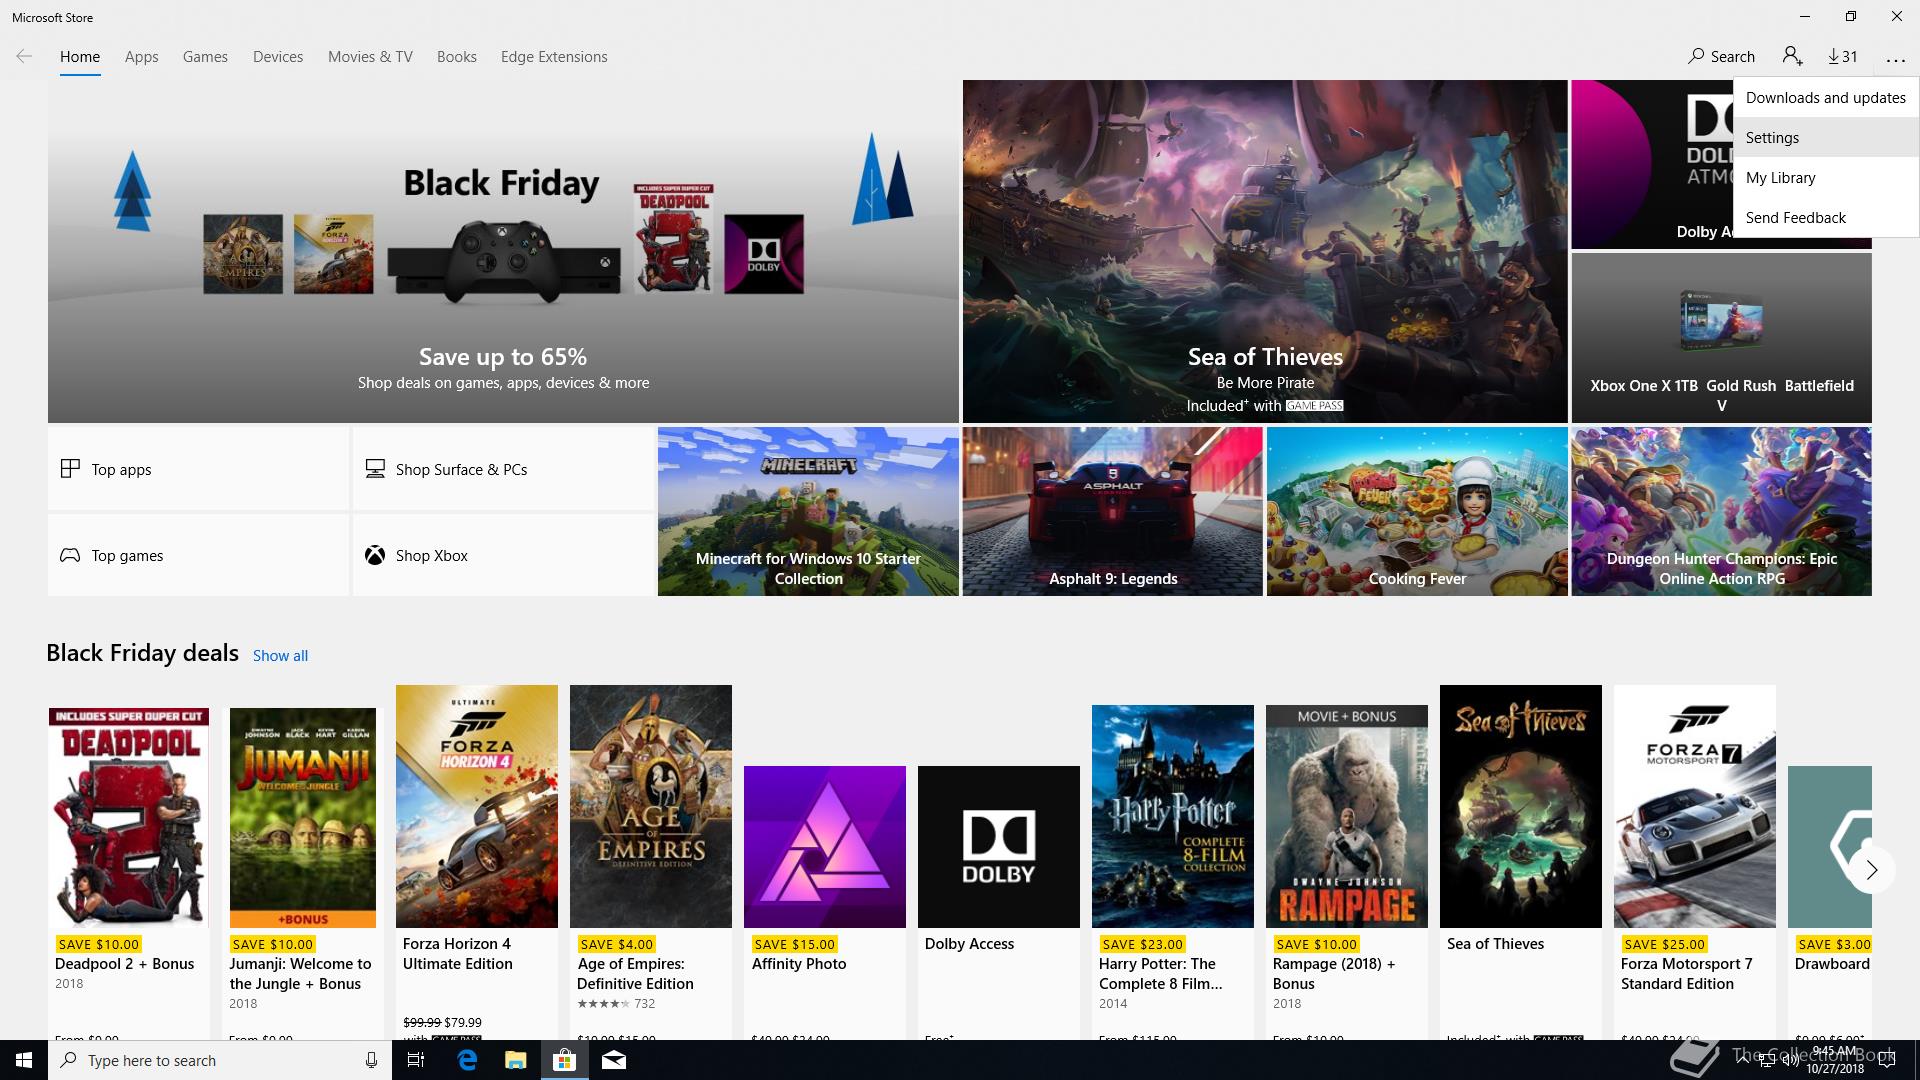Open the Black Friday Save up to 65% banner
The image size is (1920, 1080).
[x=503, y=251]
